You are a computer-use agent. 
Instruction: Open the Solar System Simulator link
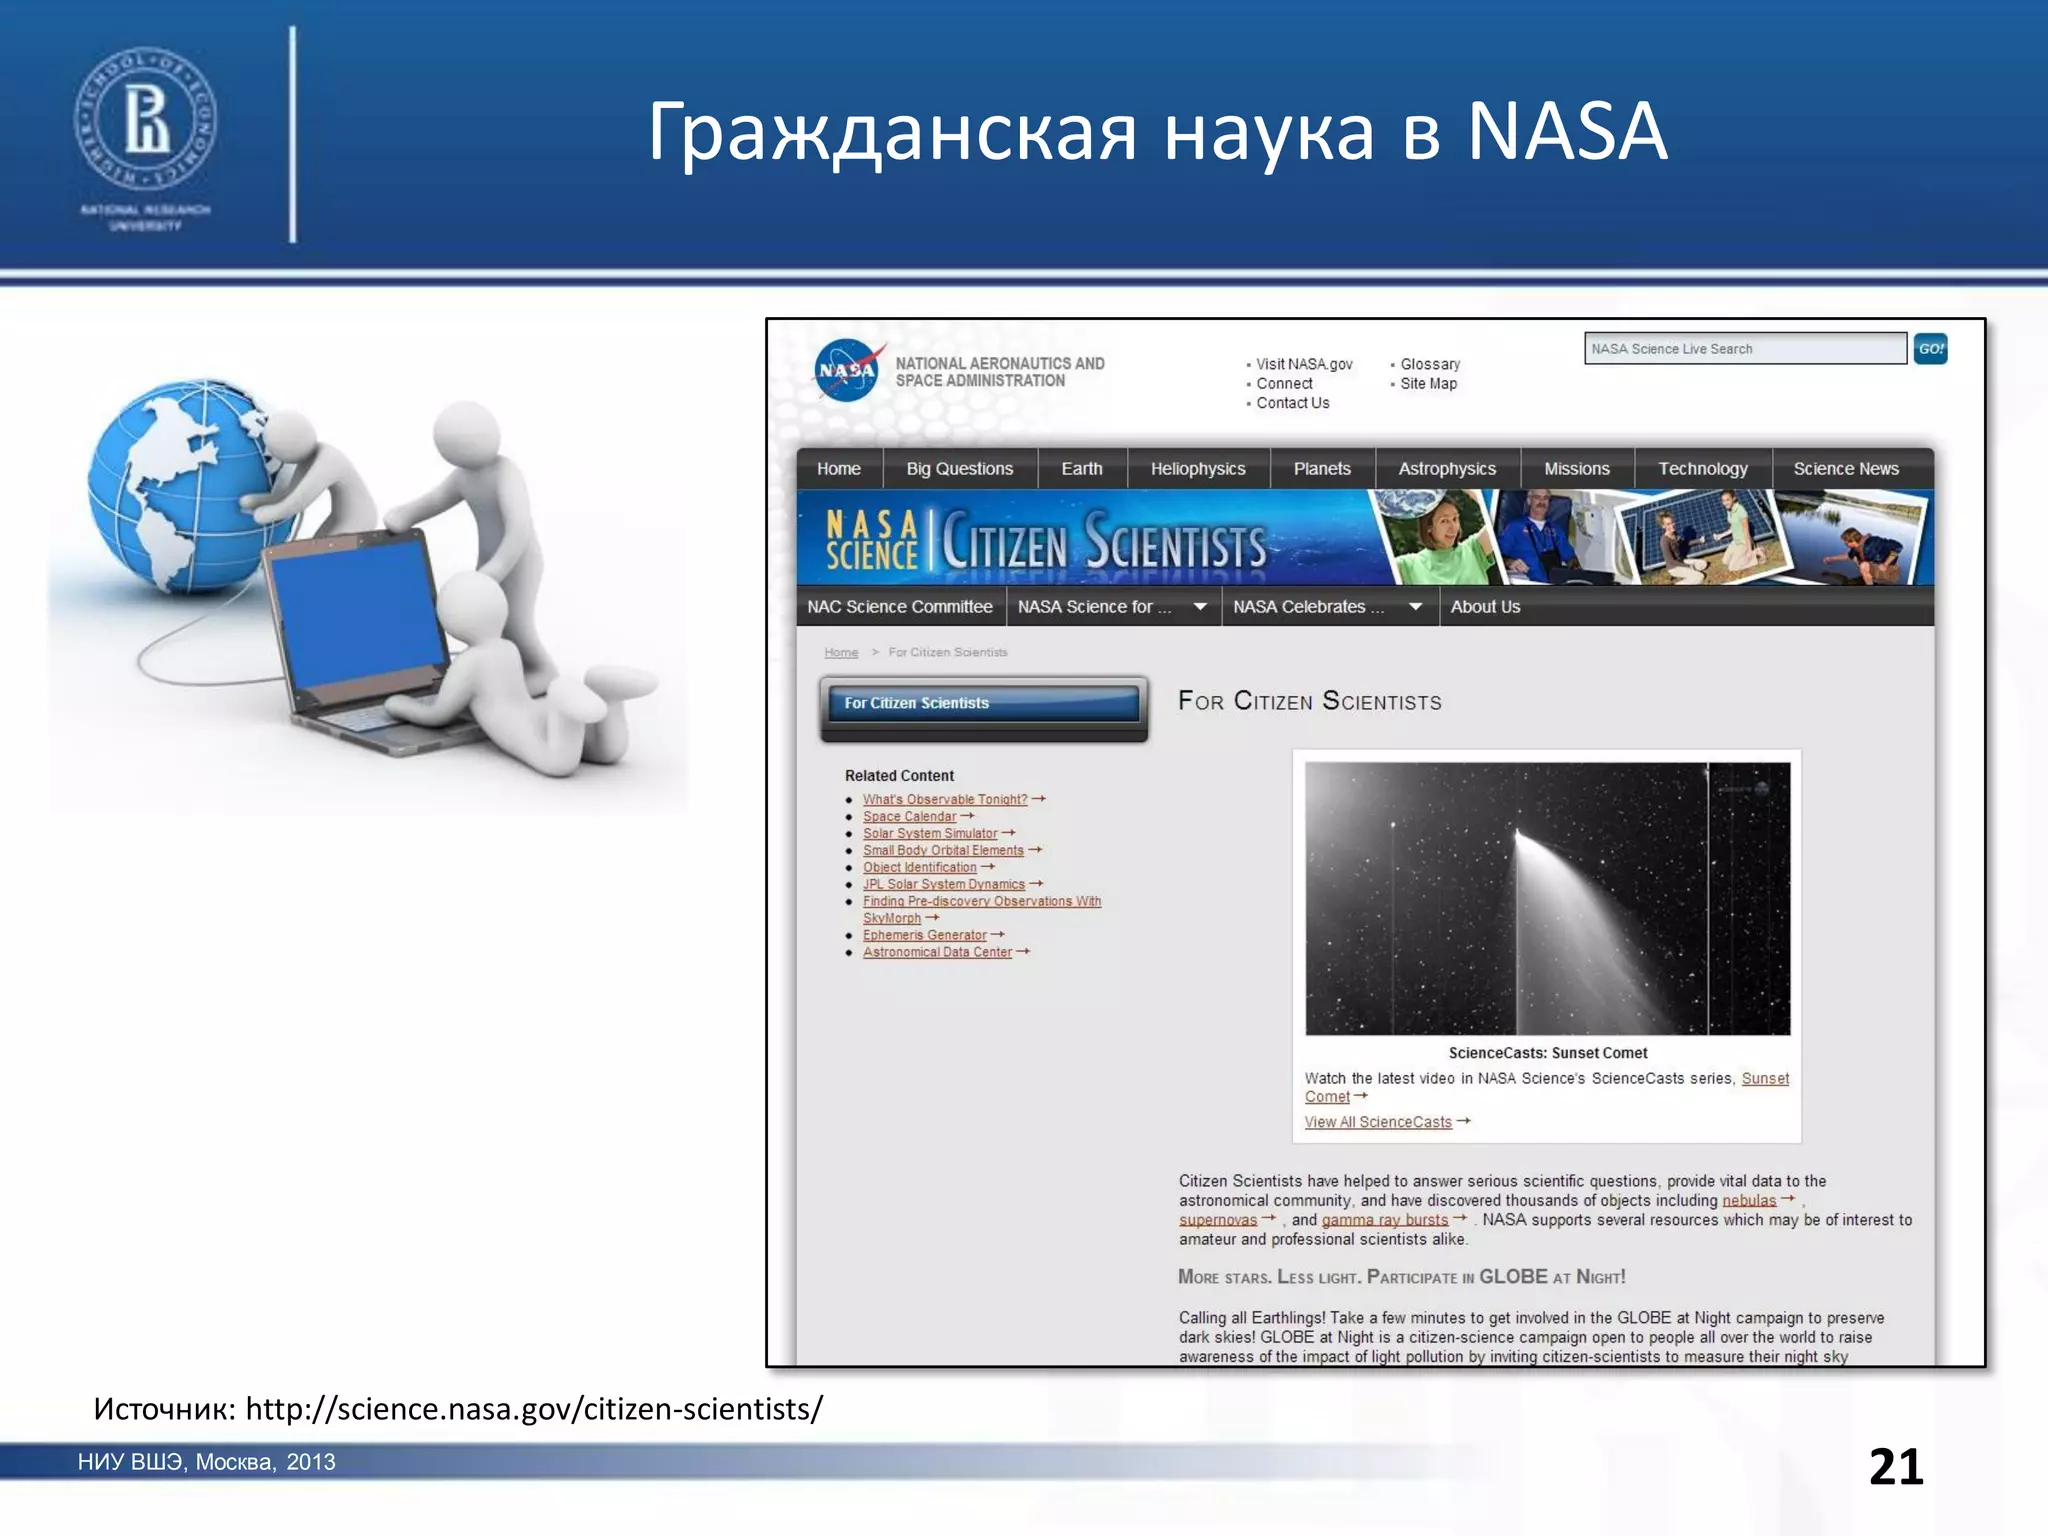[x=930, y=834]
